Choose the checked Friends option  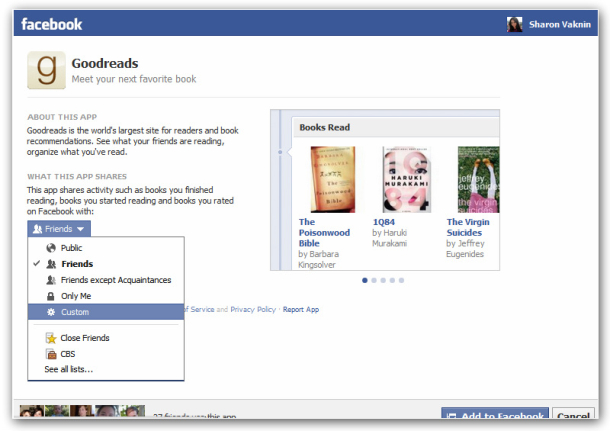[x=106, y=264]
